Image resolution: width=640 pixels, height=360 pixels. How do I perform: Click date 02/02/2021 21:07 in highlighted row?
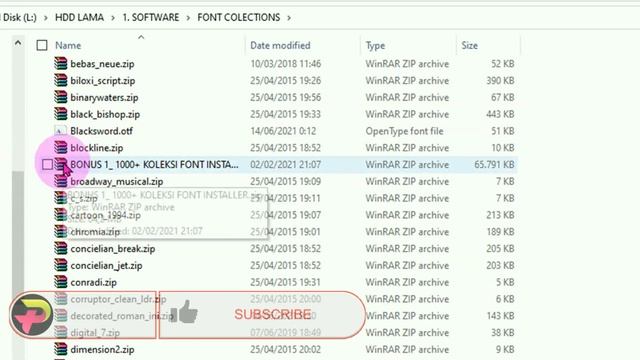tap(285, 164)
